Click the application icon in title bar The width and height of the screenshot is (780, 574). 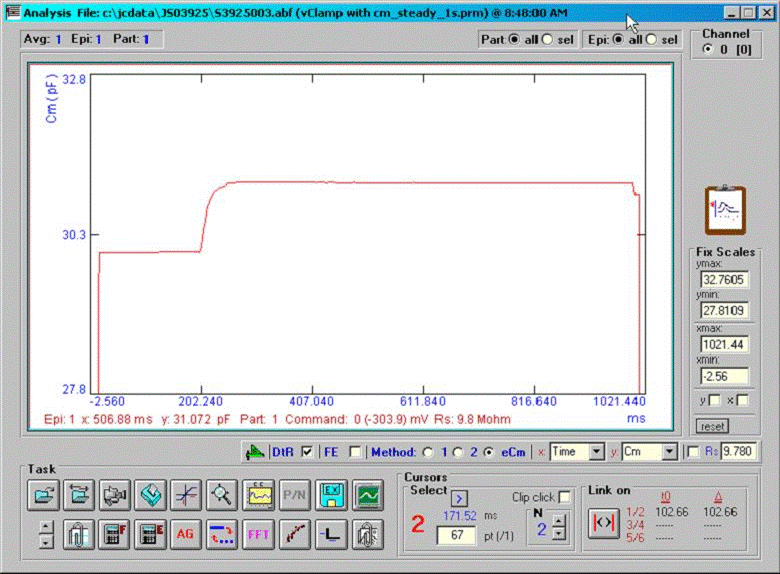12,12
